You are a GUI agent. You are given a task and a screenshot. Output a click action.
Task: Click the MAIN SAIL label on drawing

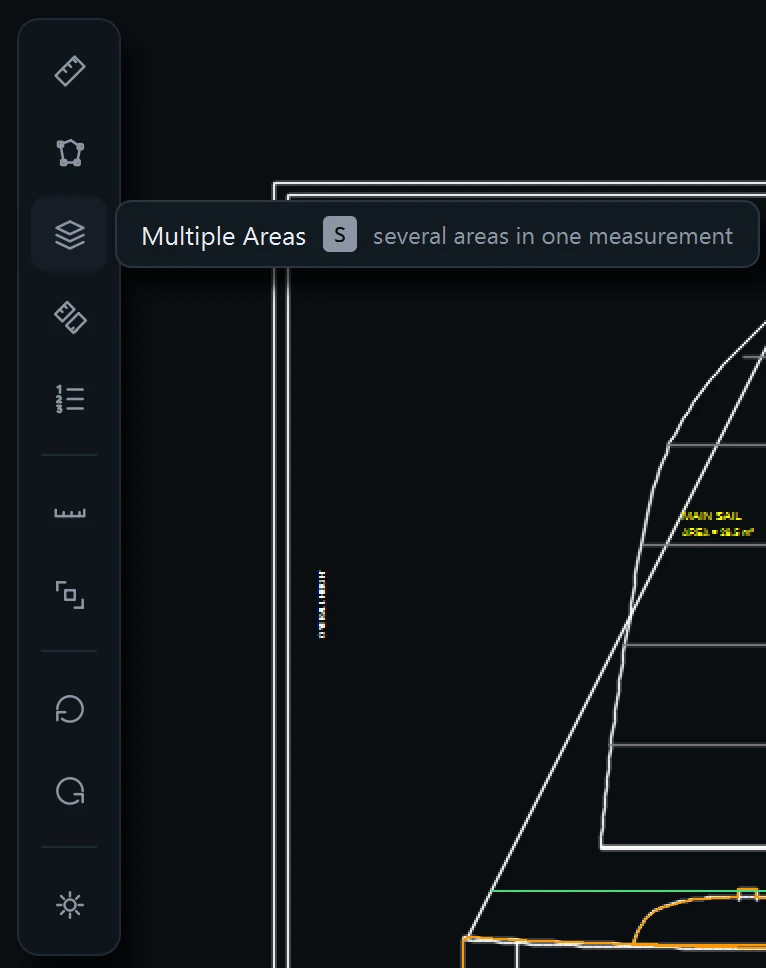712,516
